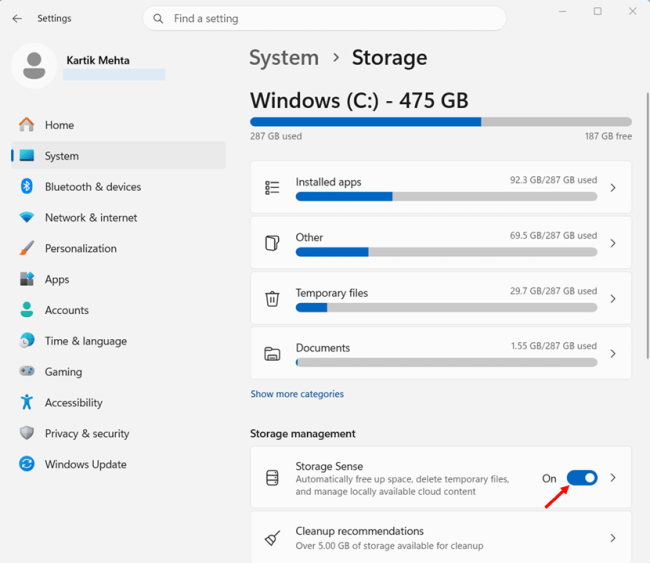
Task: Click the Temporary files trash icon
Action: coord(272,298)
